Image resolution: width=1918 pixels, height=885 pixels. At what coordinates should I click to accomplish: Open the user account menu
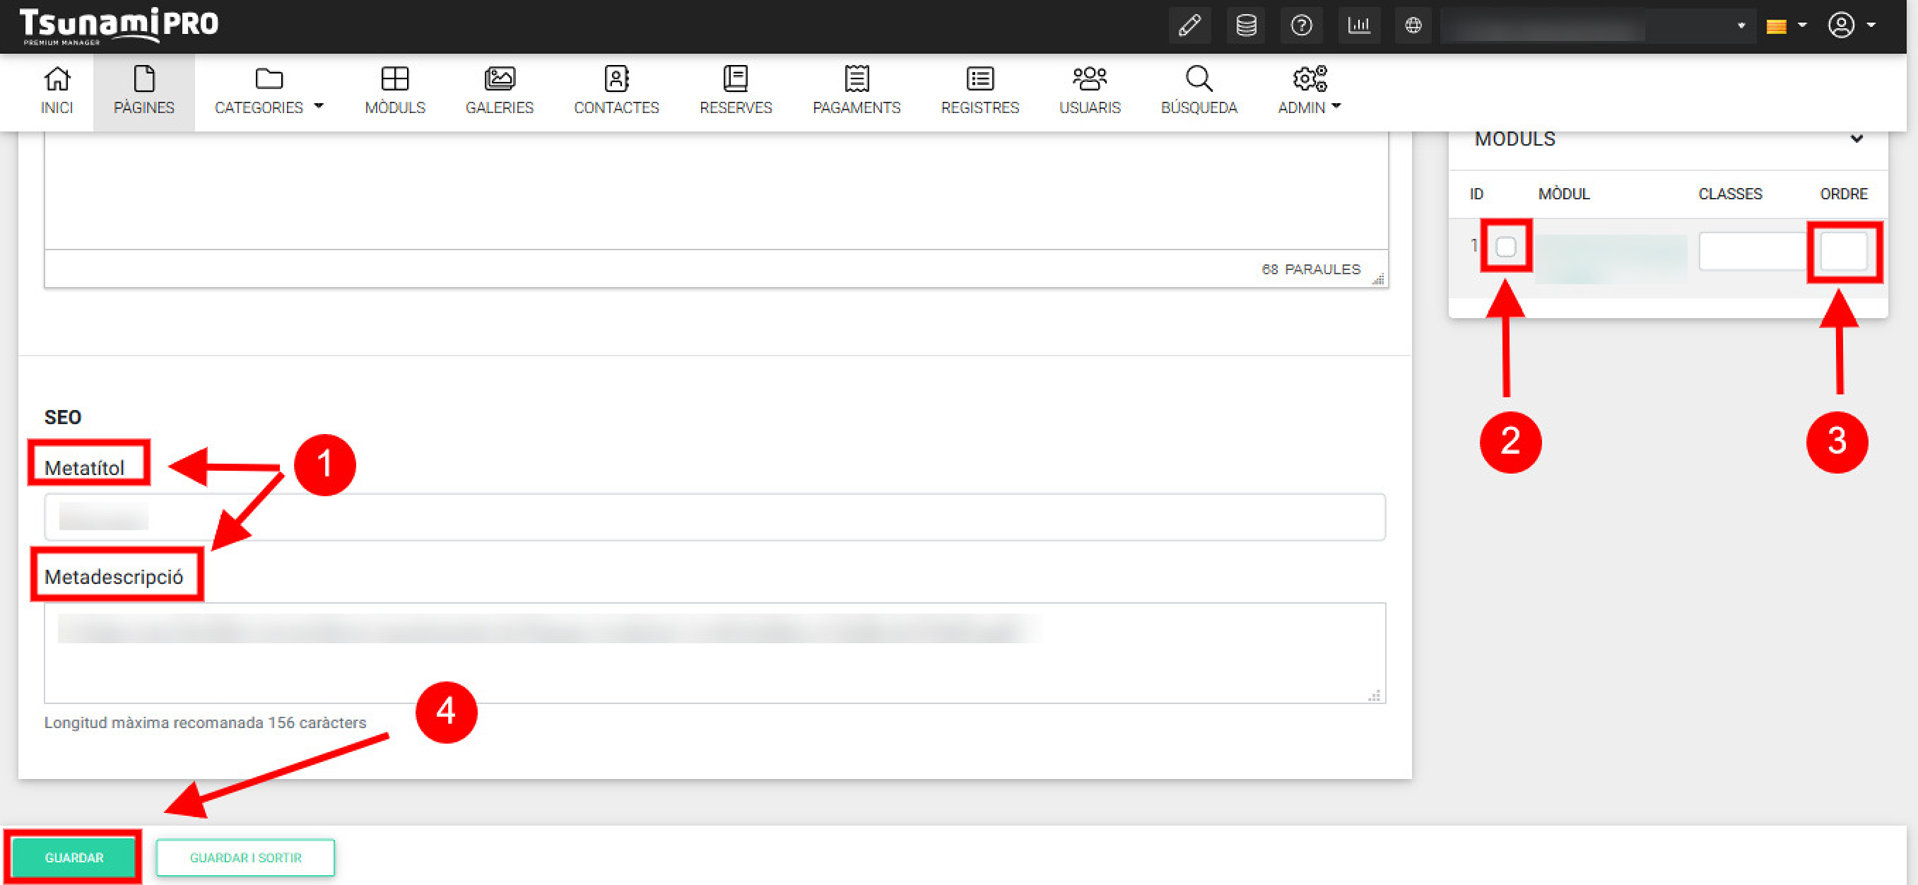point(1850,26)
